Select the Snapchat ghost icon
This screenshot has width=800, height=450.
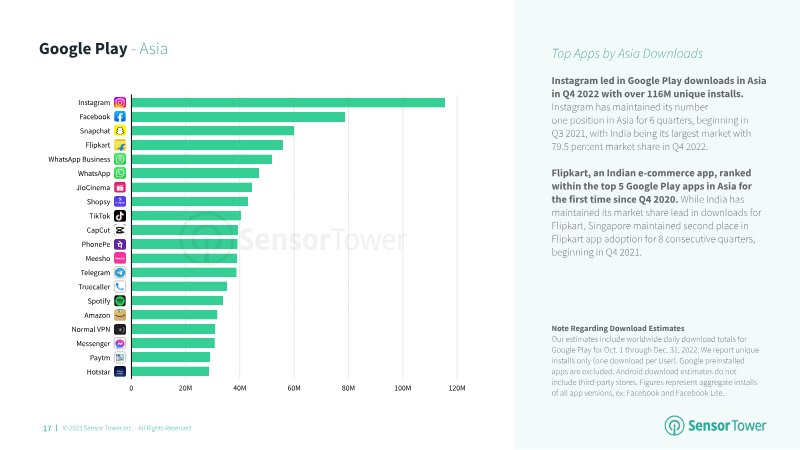(x=120, y=131)
